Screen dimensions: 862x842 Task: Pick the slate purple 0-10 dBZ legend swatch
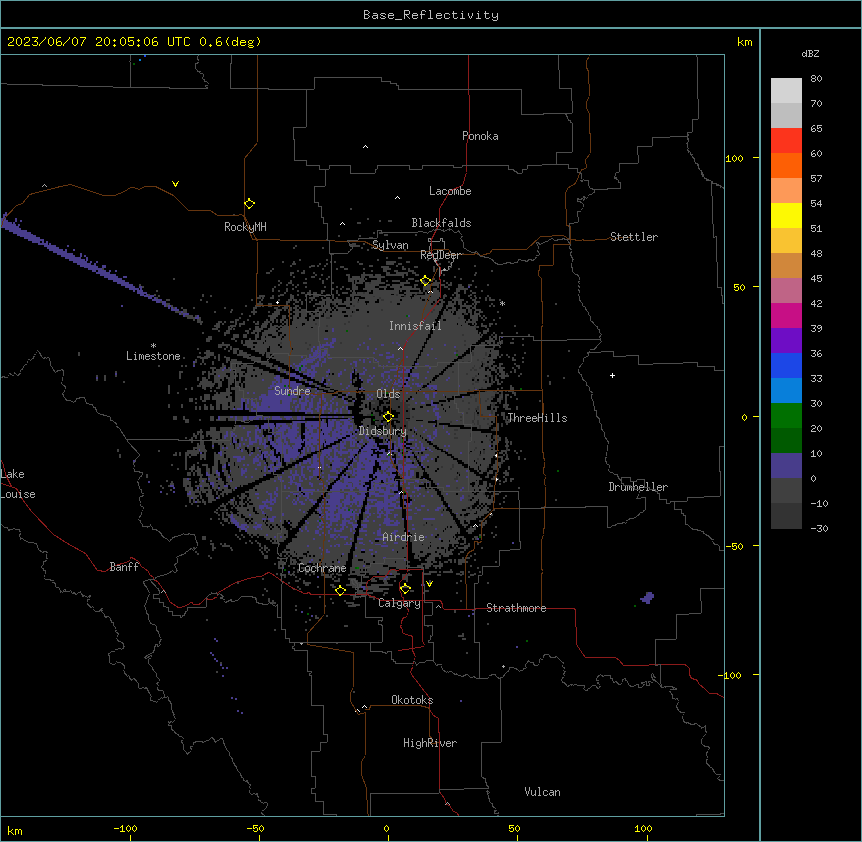(786, 466)
